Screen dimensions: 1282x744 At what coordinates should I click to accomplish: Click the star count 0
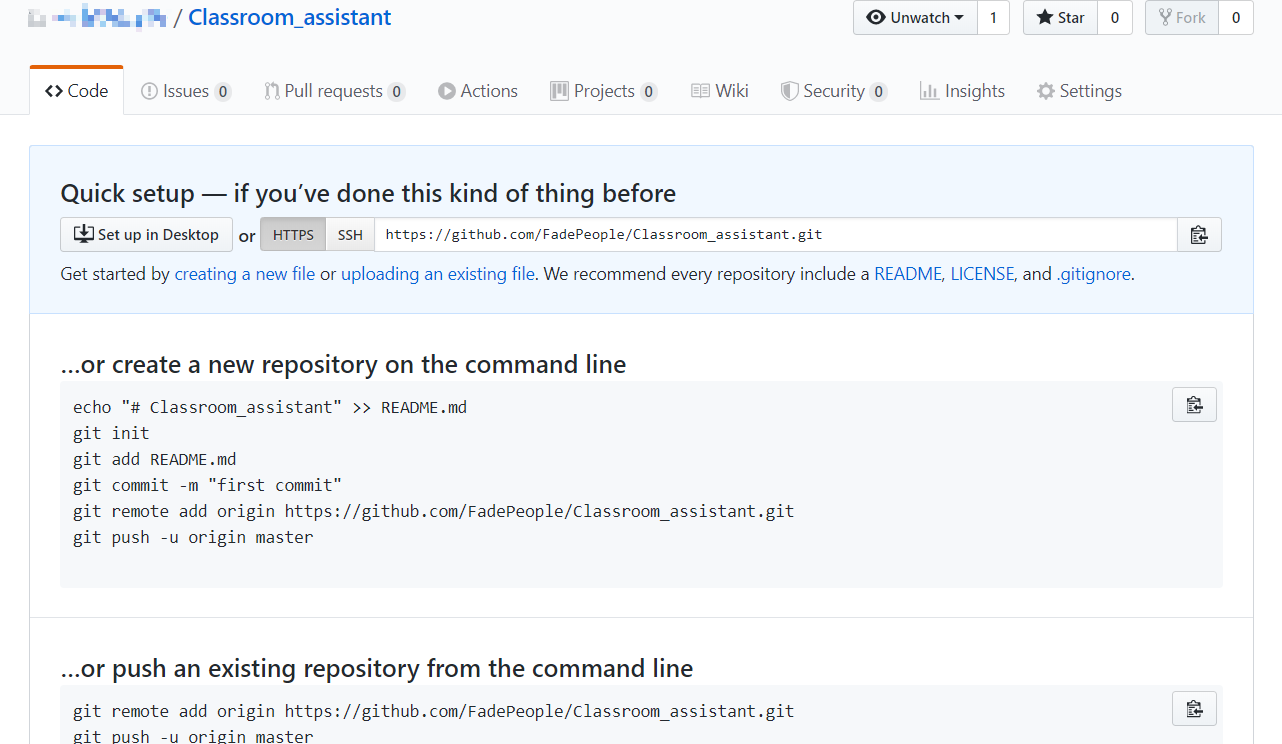click(1114, 18)
